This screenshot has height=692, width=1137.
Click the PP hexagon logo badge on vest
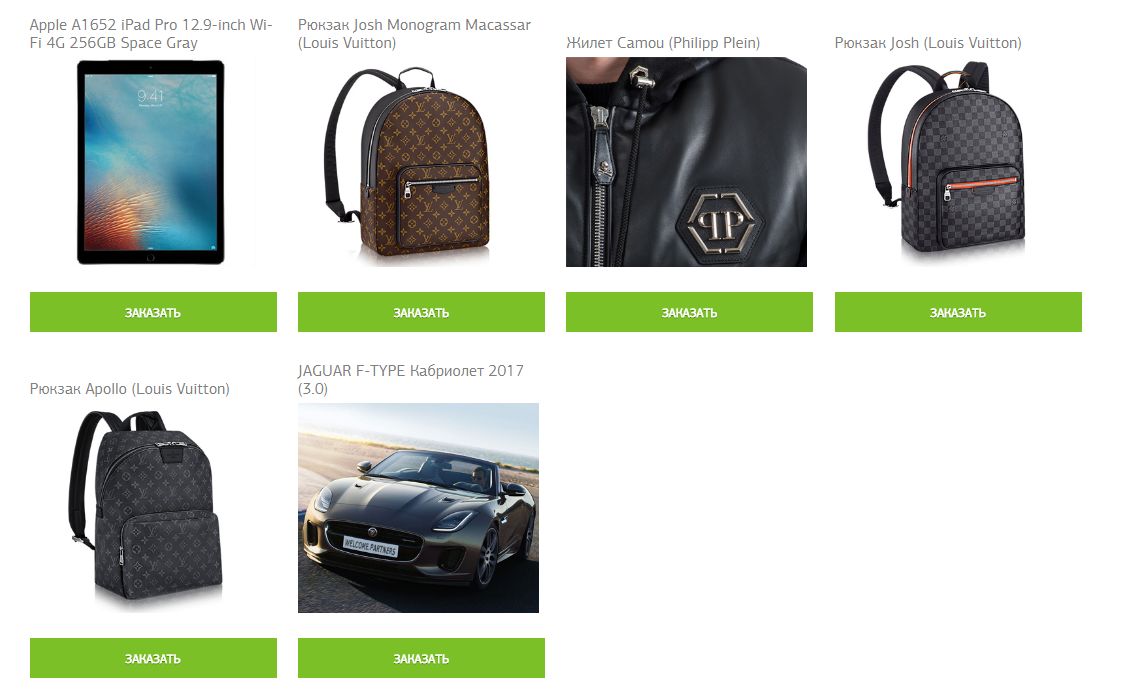click(720, 222)
